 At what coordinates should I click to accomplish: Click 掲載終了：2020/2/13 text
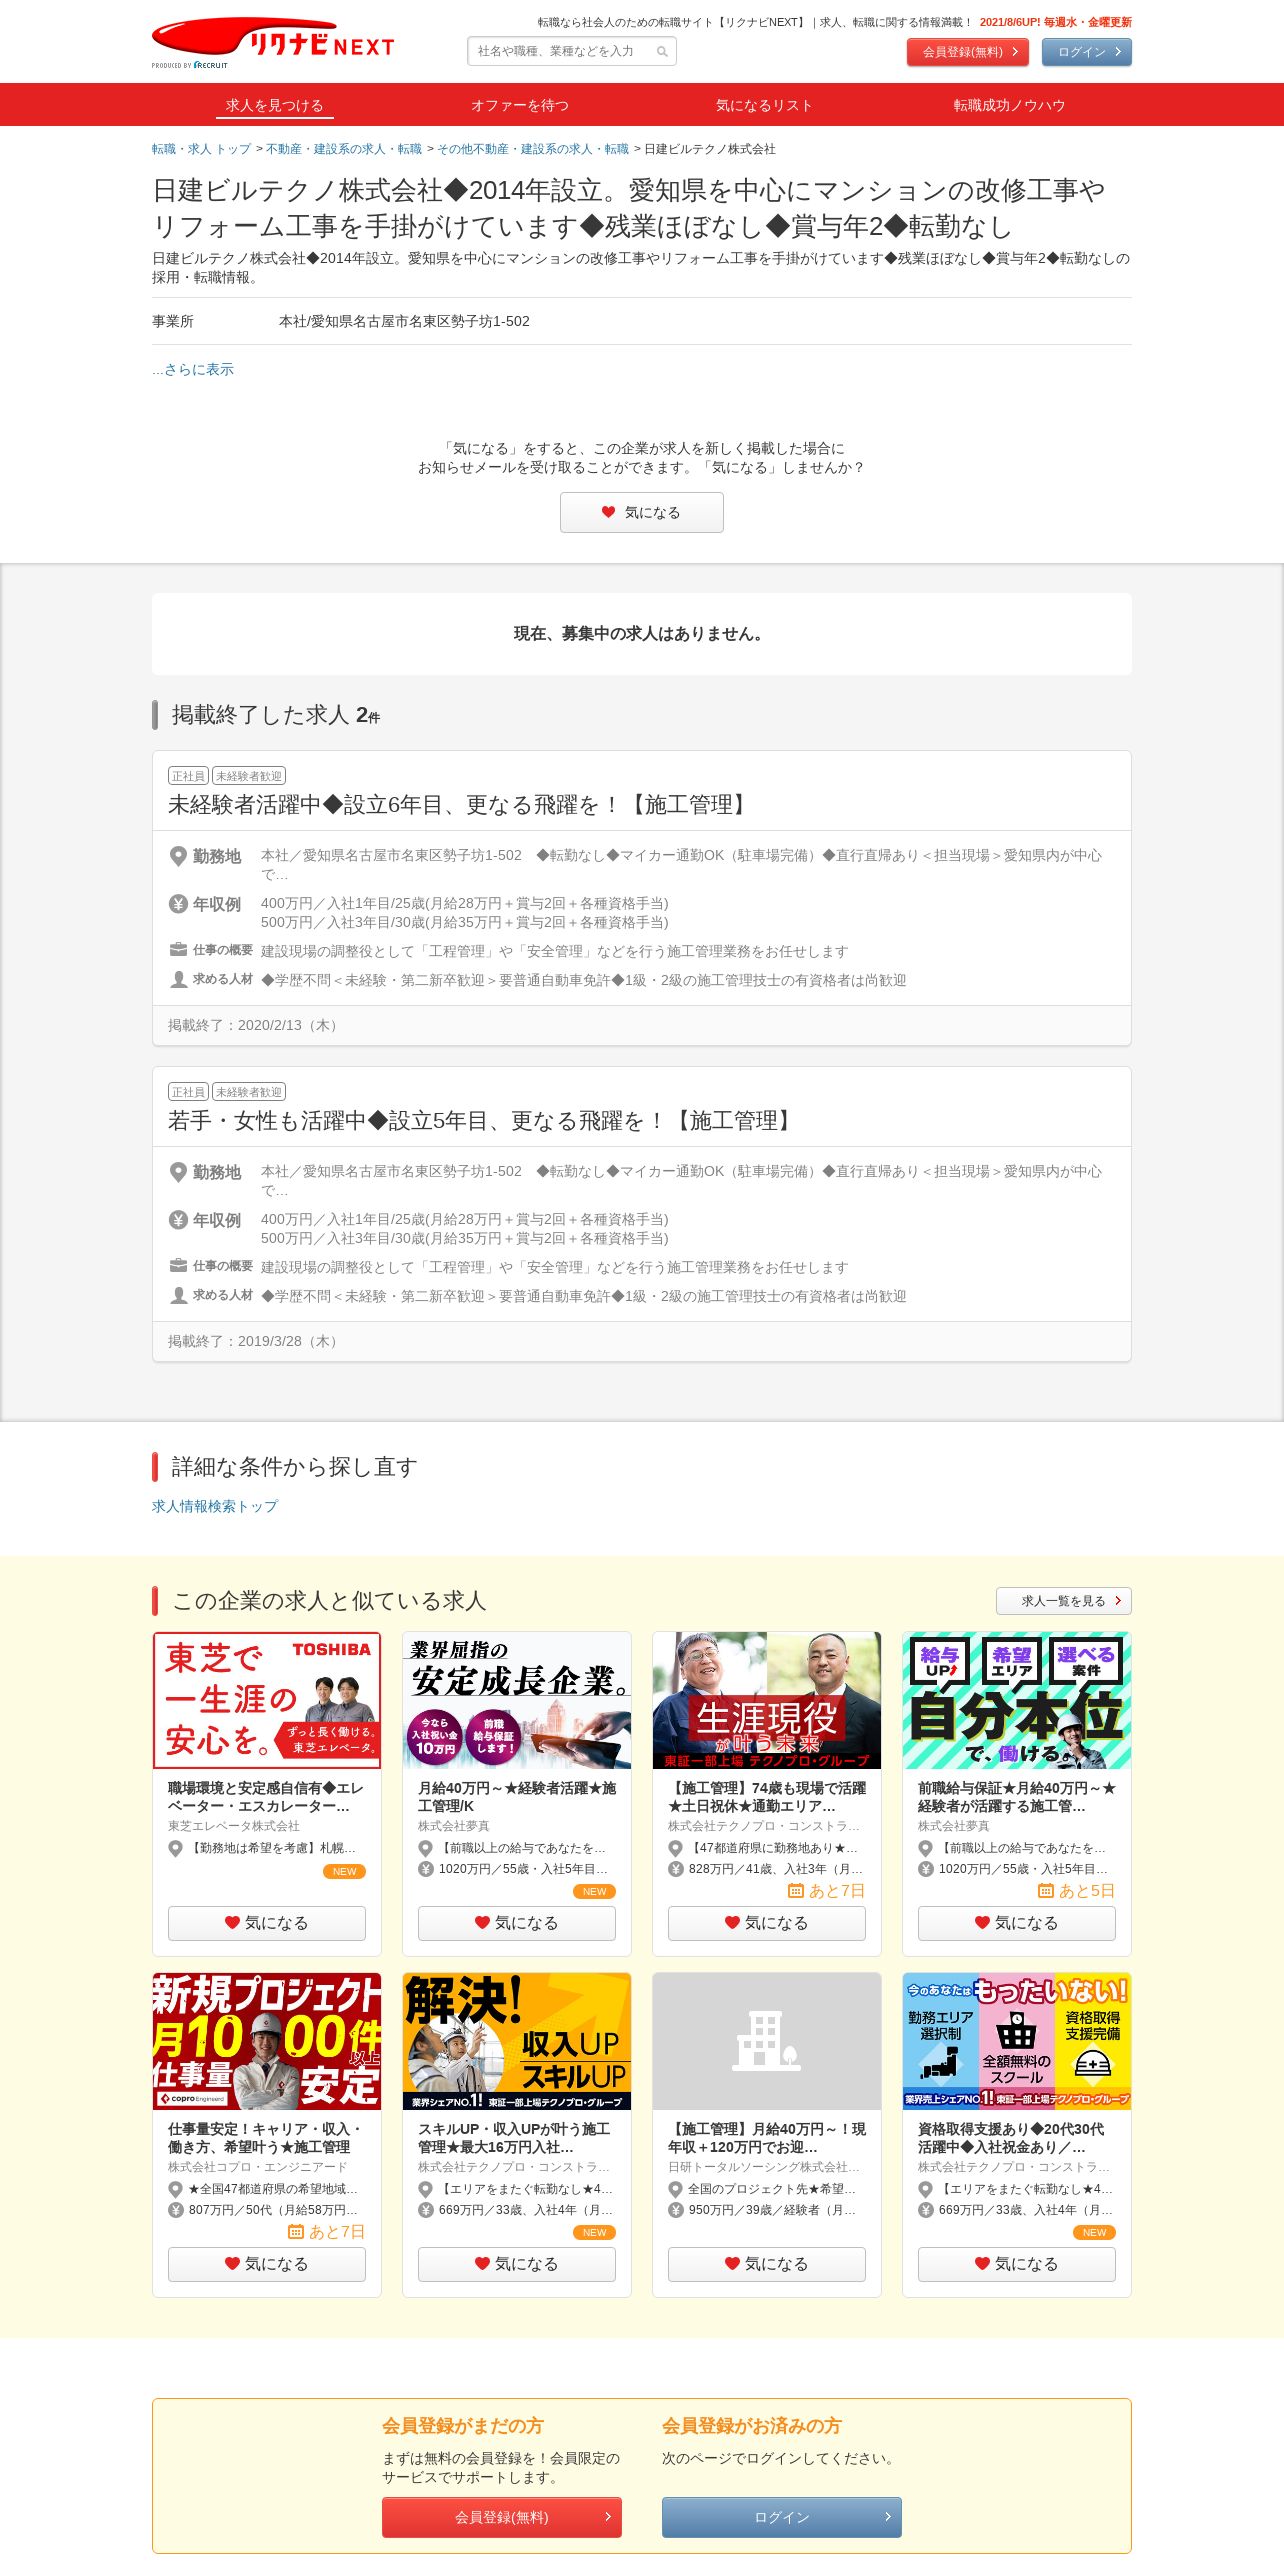tap(255, 1025)
